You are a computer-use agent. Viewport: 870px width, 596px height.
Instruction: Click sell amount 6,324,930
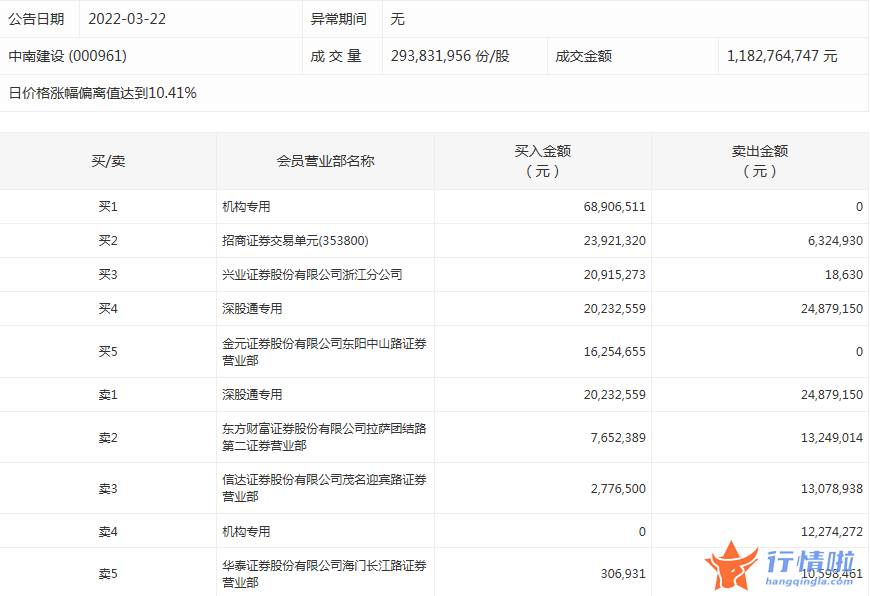click(836, 241)
